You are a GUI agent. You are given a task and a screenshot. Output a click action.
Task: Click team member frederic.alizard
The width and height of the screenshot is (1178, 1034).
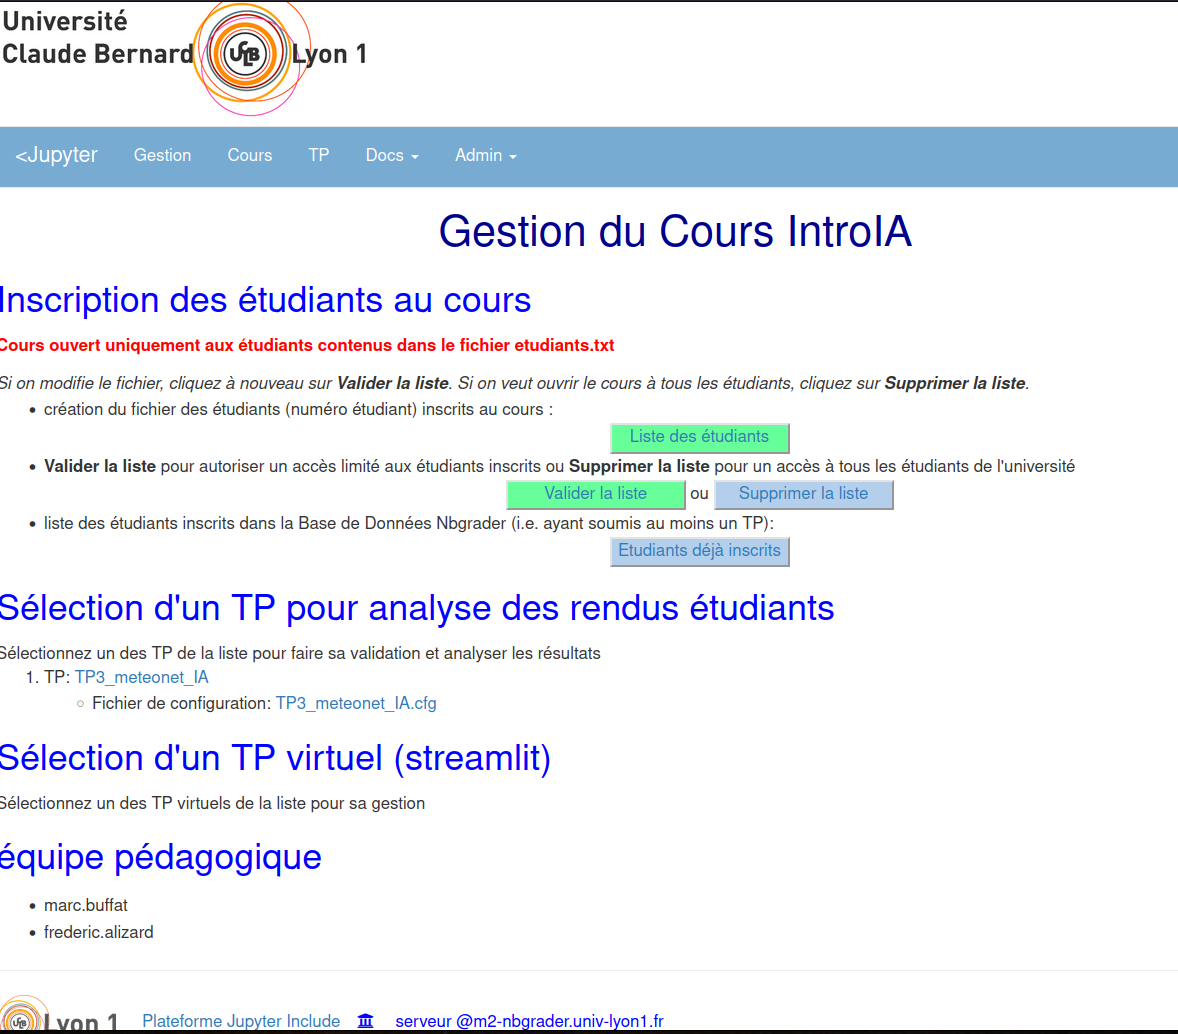(99, 932)
